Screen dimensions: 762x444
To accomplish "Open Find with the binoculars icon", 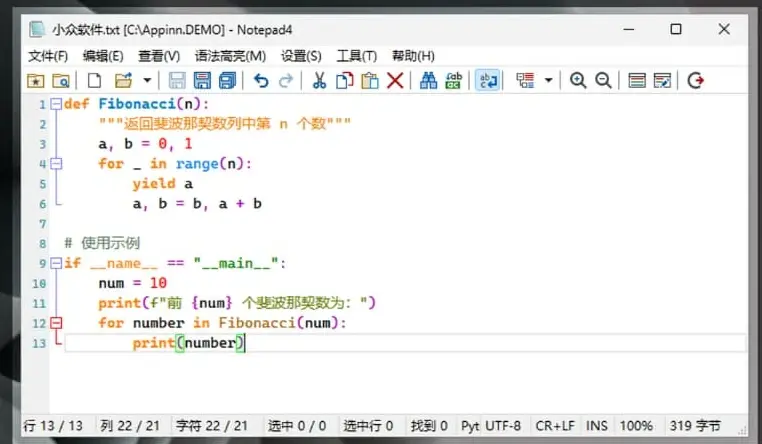I will coord(428,80).
